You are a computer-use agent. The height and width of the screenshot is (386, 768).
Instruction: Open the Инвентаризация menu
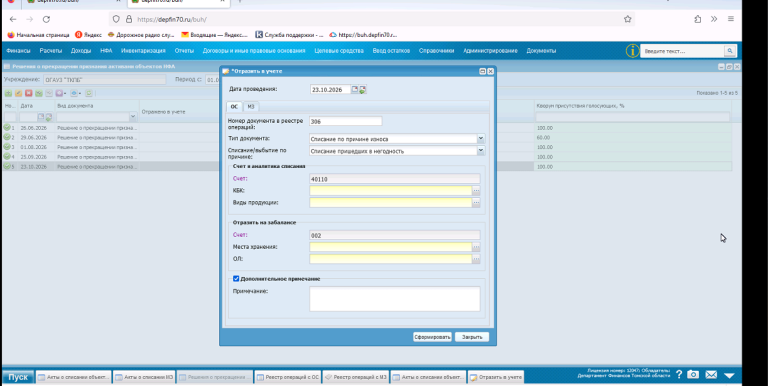coord(144,50)
